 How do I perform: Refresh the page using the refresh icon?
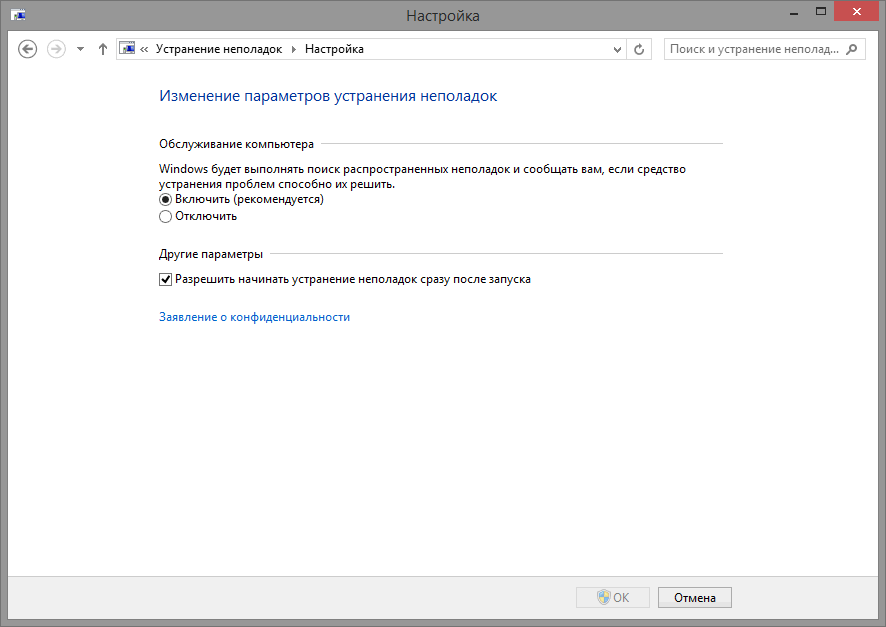(640, 49)
